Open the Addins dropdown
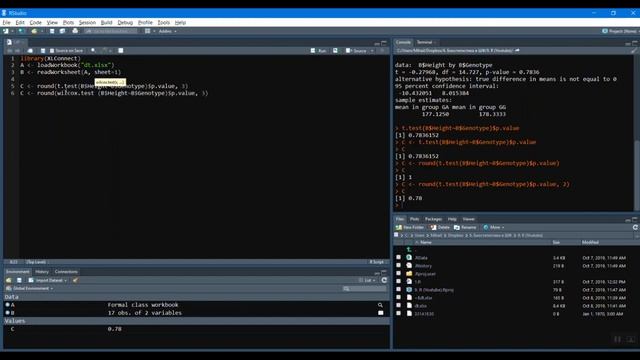The height and width of the screenshot is (360, 640). coord(167,31)
